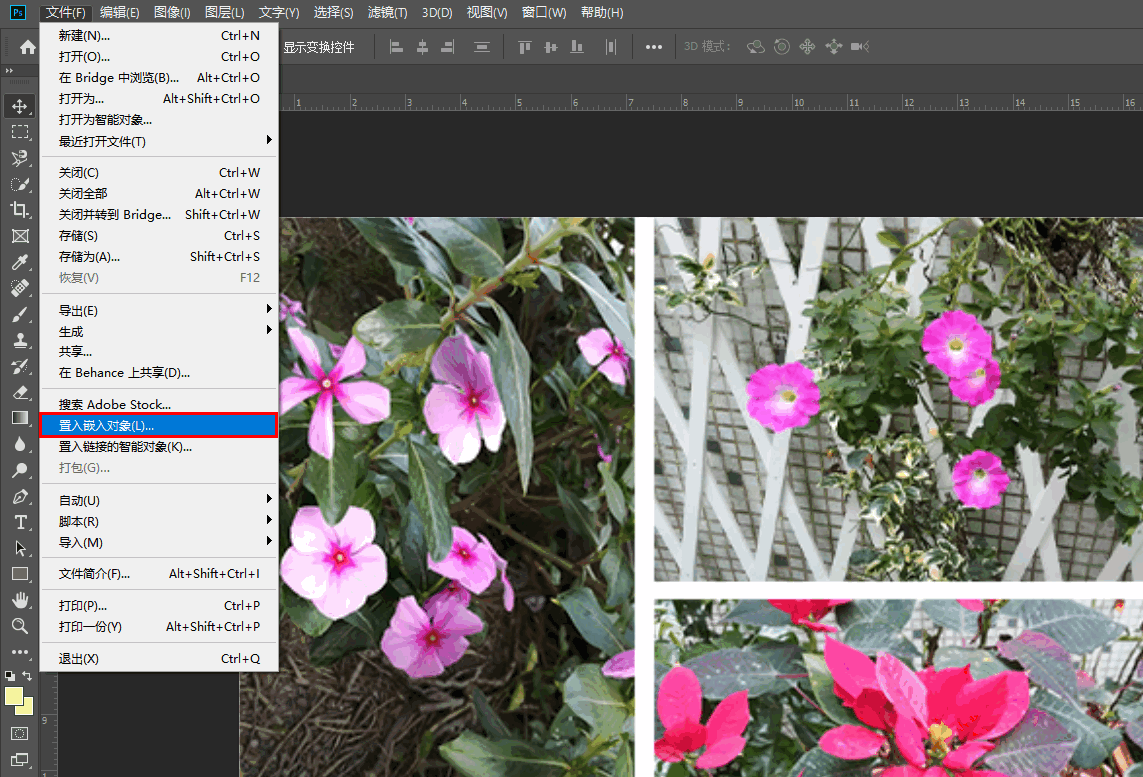The height and width of the screenshot is (777, 1143).
Task: Click the three-dots more align options button
Action: (654, 47)
